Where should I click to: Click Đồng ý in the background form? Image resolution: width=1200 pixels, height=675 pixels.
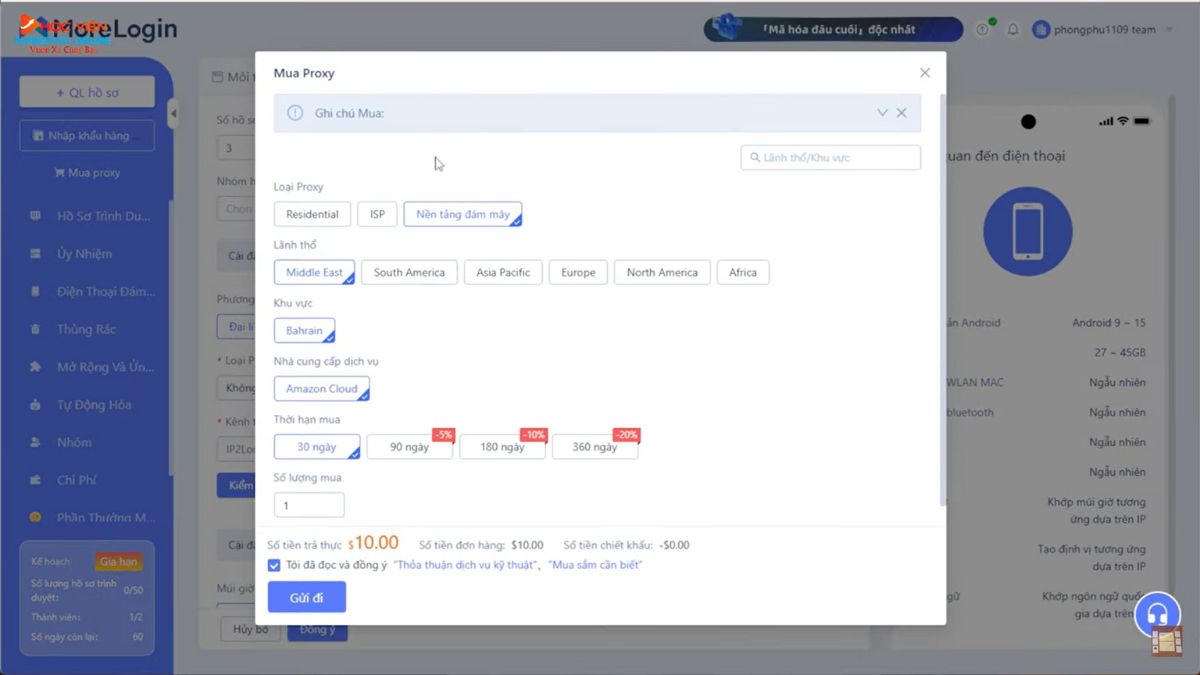pos(317,630)
